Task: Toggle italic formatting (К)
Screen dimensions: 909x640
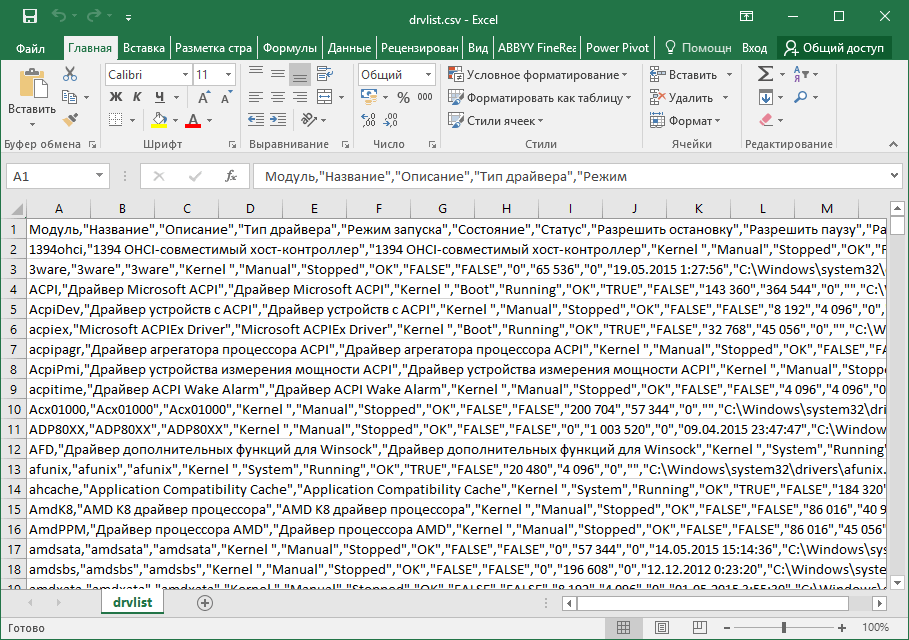Action: pos(137,97)
